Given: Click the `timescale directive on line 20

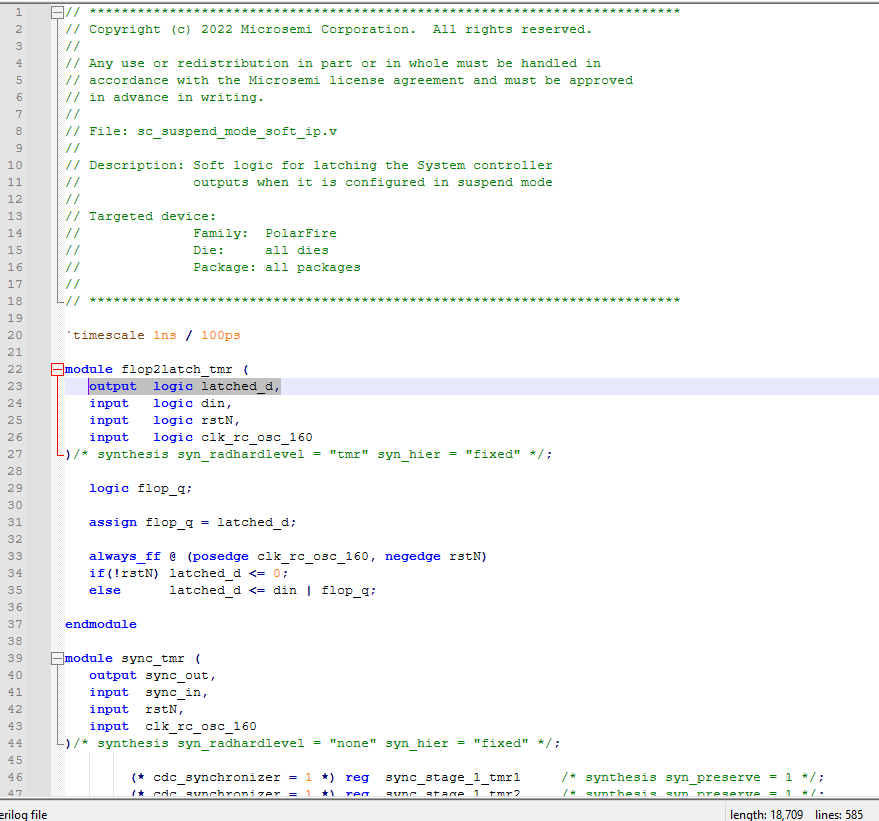Looking at the screenshot, I should pyautogui.click(x=102, y=335).
